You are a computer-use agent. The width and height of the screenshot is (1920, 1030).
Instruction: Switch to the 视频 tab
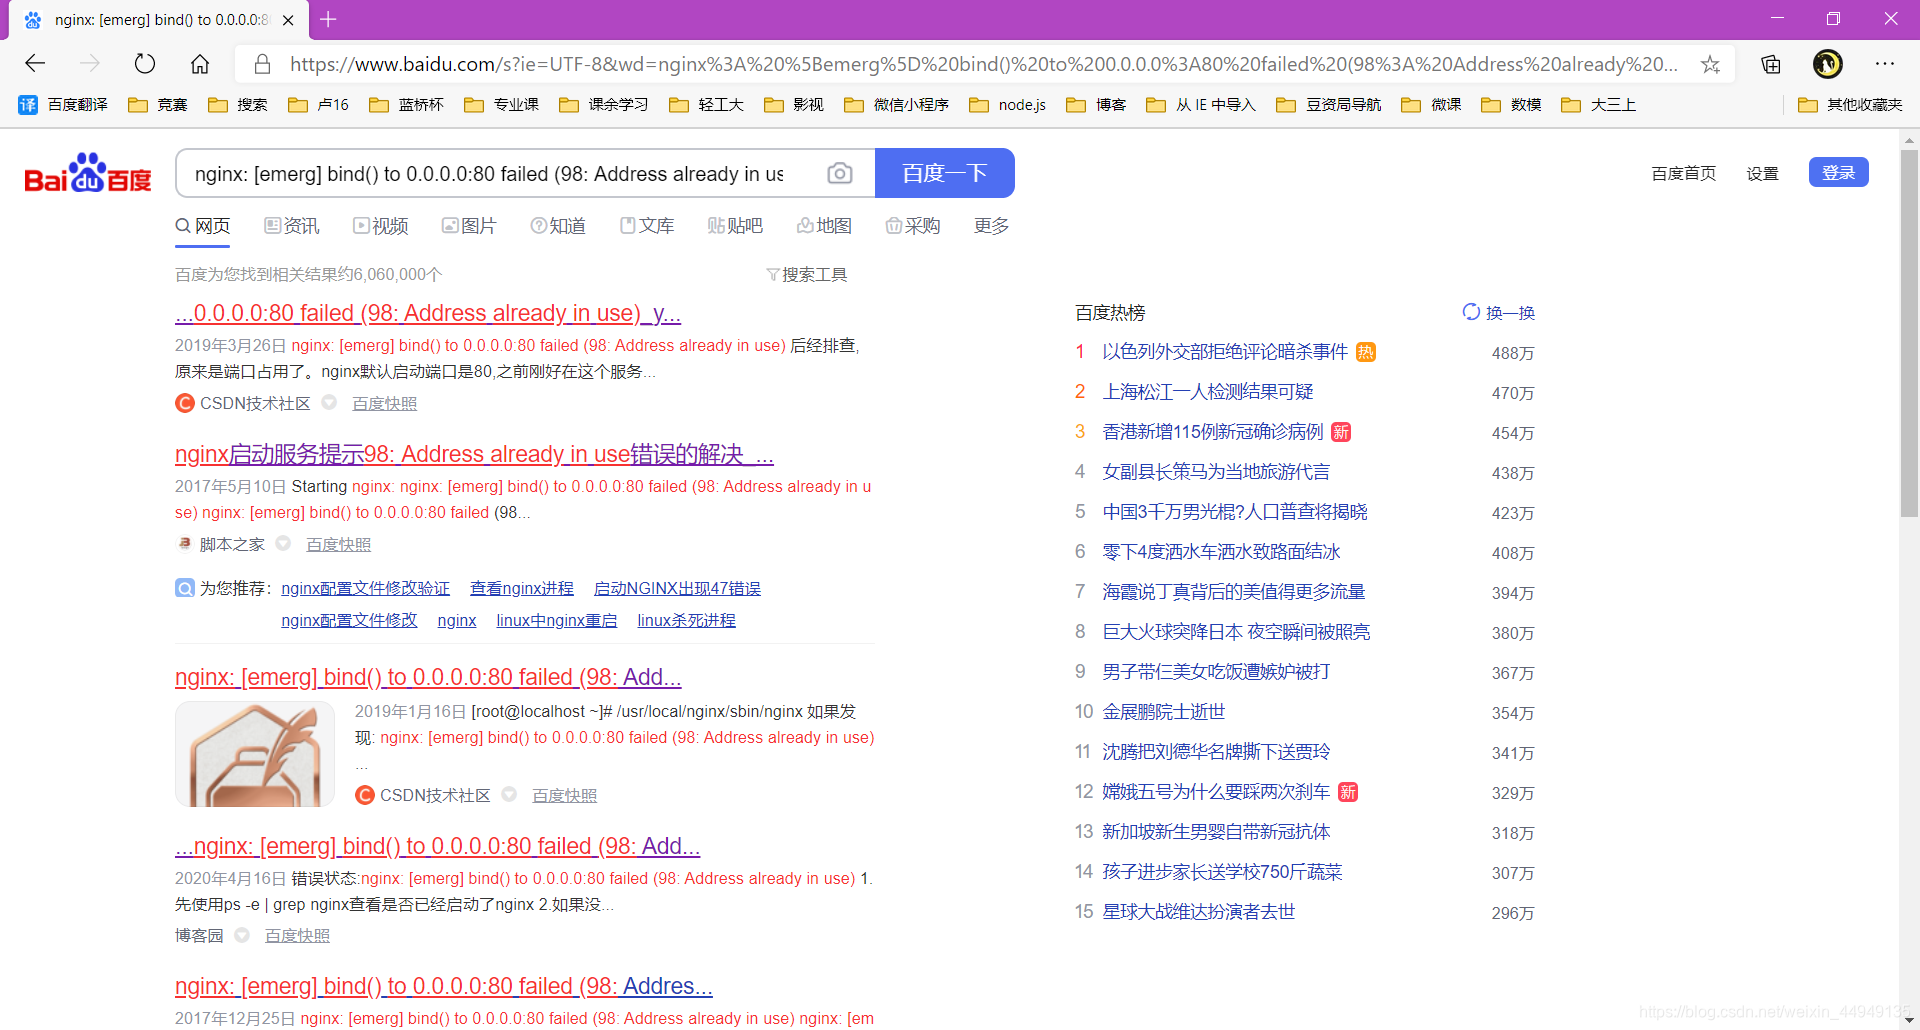tap(381, 226)
